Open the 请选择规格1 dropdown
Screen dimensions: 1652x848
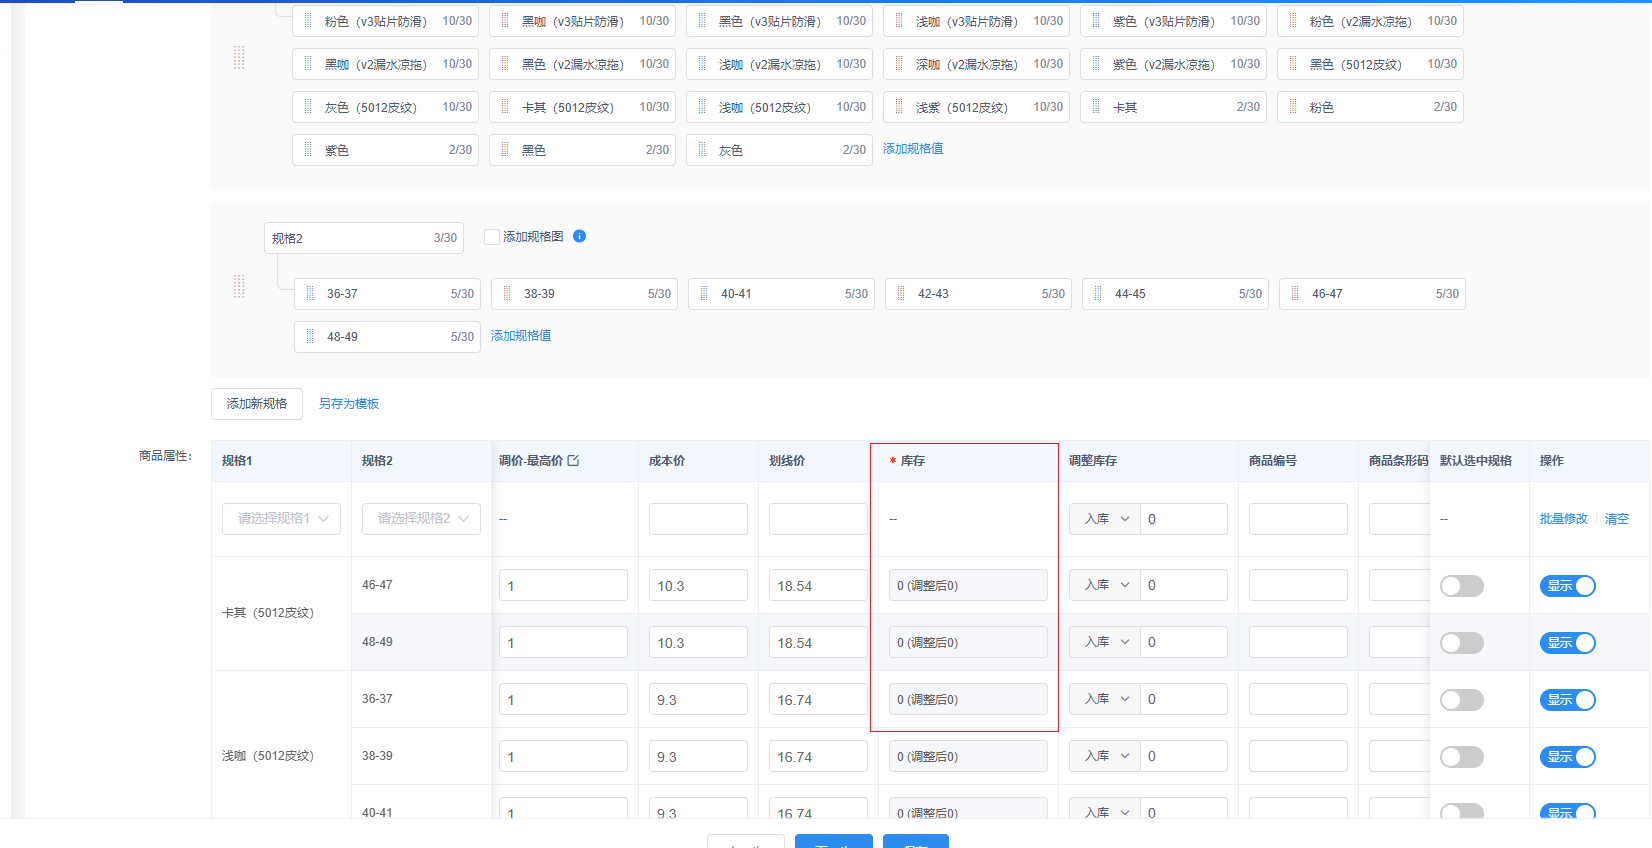point(281,519)
